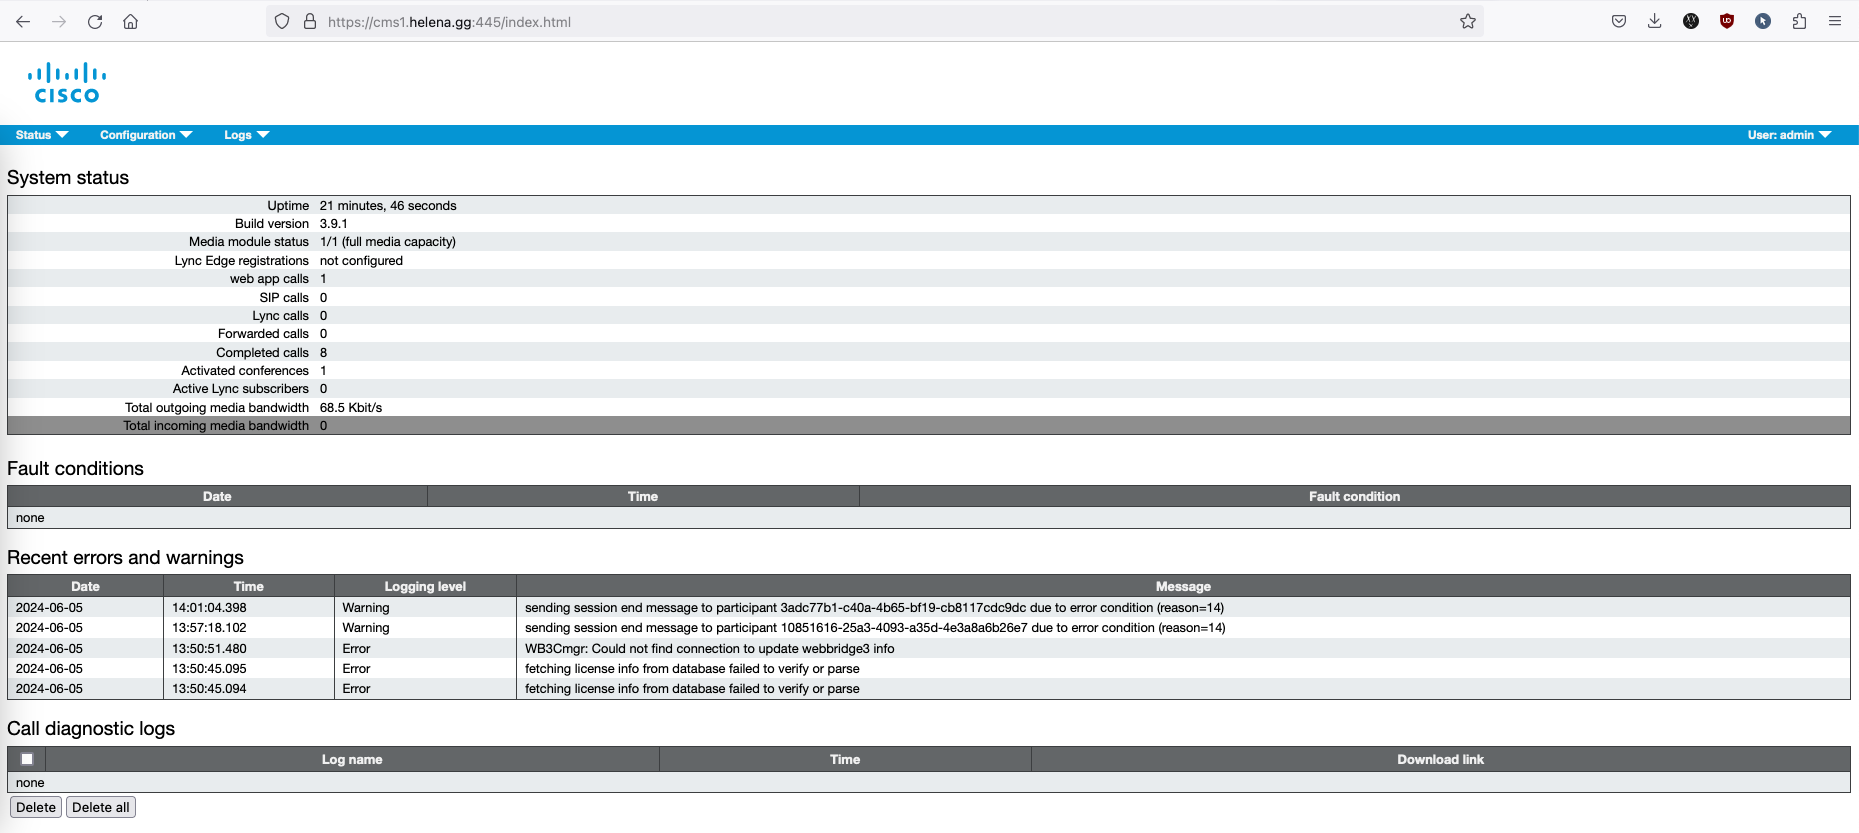
Task: Bookmark this page with the star icon
Action: 1467,21
